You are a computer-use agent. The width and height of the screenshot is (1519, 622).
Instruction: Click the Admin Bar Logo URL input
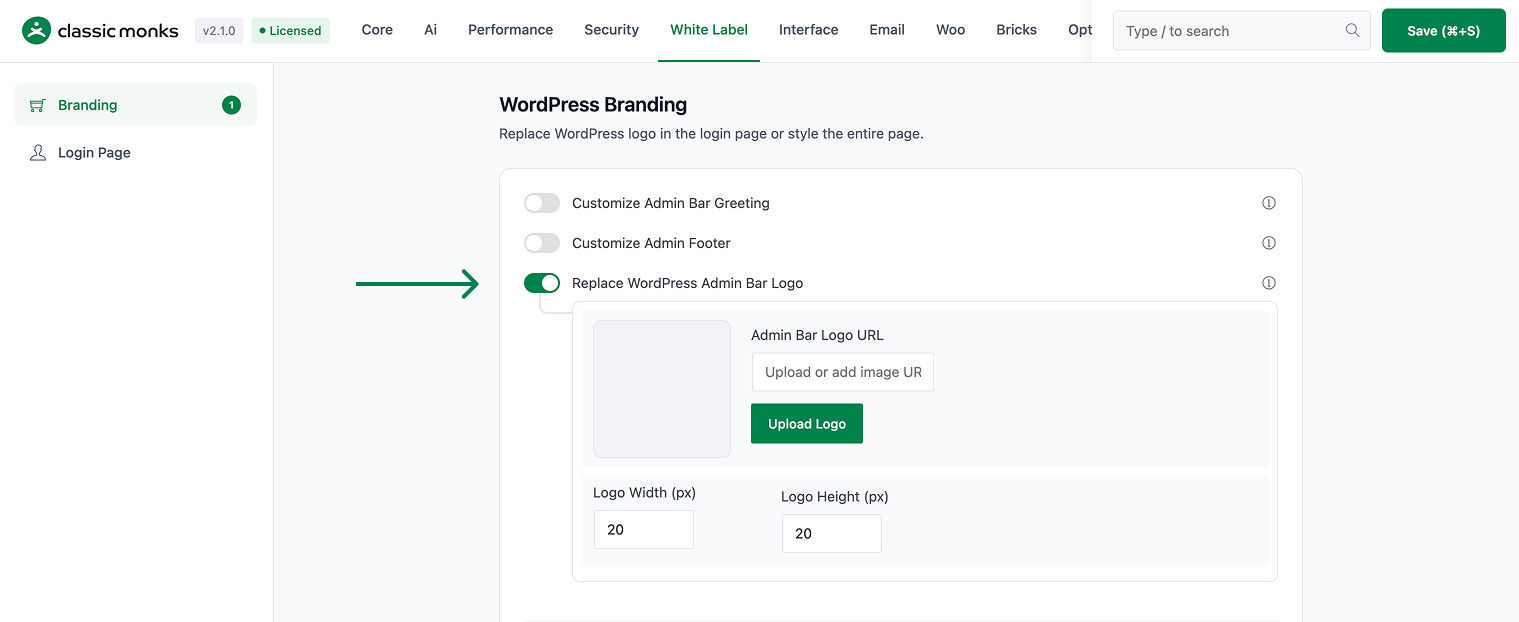click(x=843, y=372)
